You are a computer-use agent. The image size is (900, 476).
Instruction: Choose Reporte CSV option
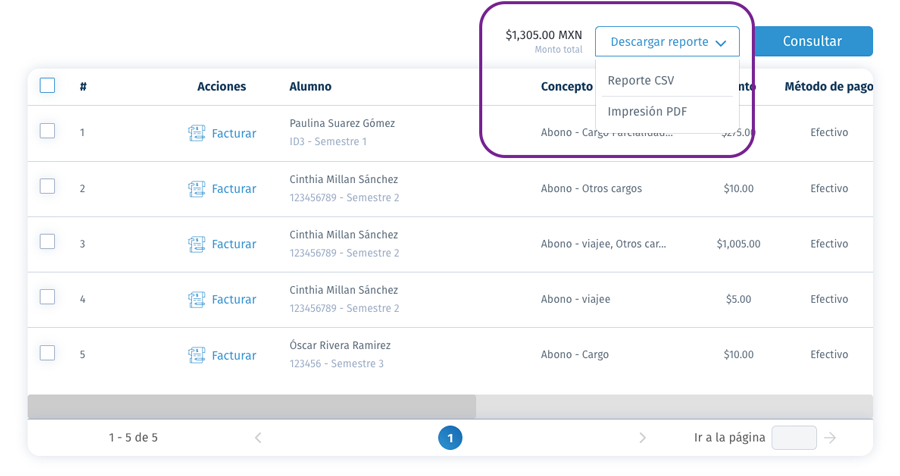(x=641, y=80)
